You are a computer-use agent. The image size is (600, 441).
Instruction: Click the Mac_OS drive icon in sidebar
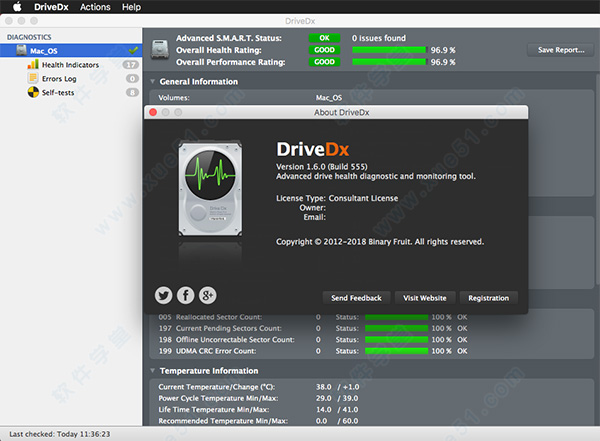(21, 50)
